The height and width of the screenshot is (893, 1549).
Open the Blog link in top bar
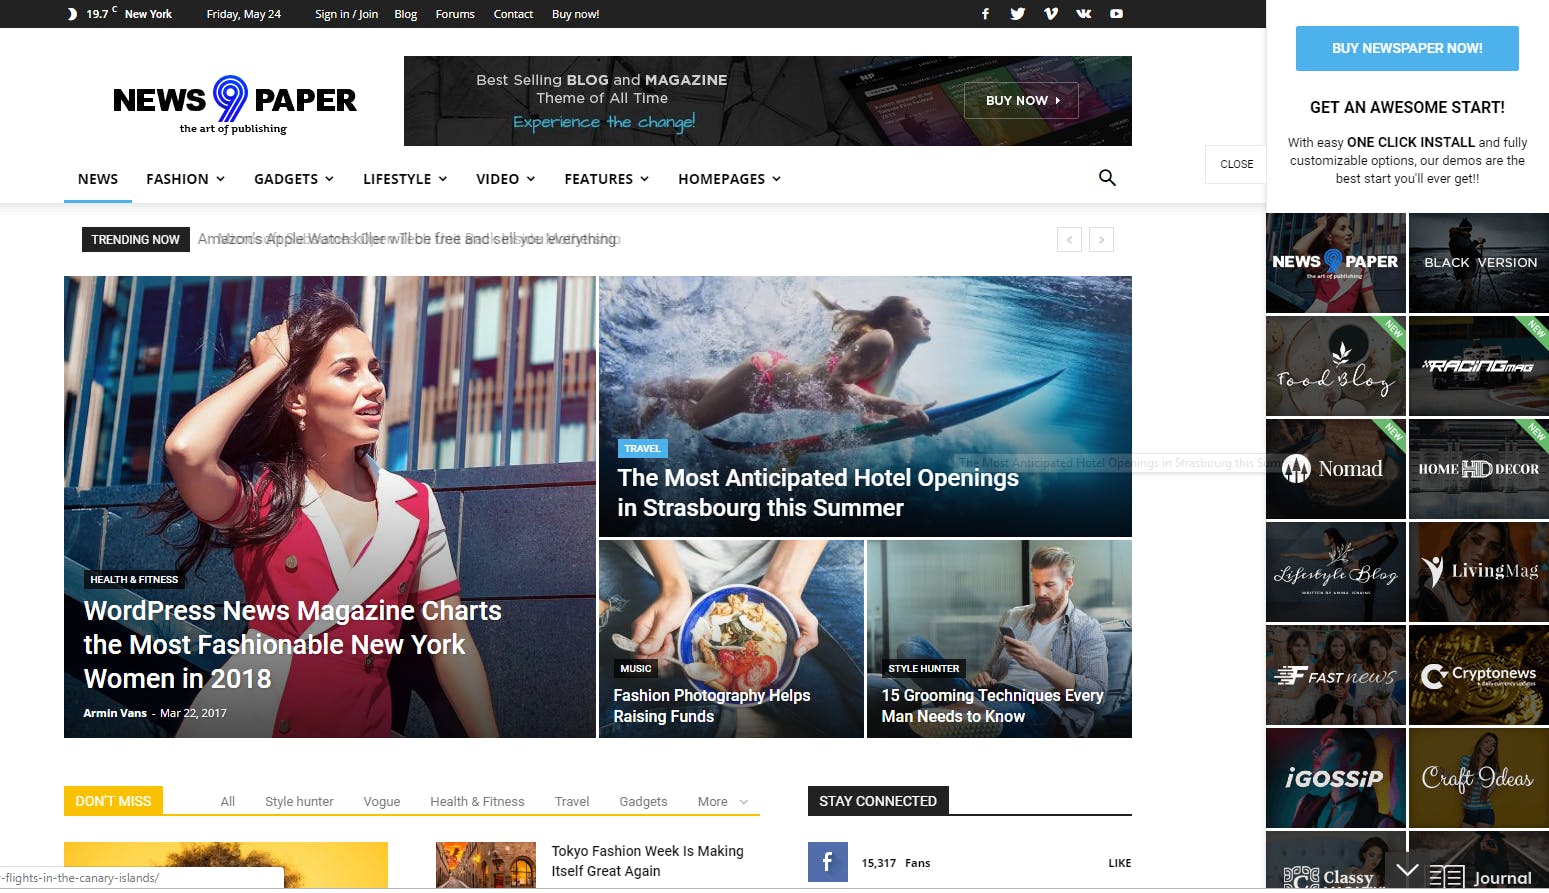[x=406, y=14]
